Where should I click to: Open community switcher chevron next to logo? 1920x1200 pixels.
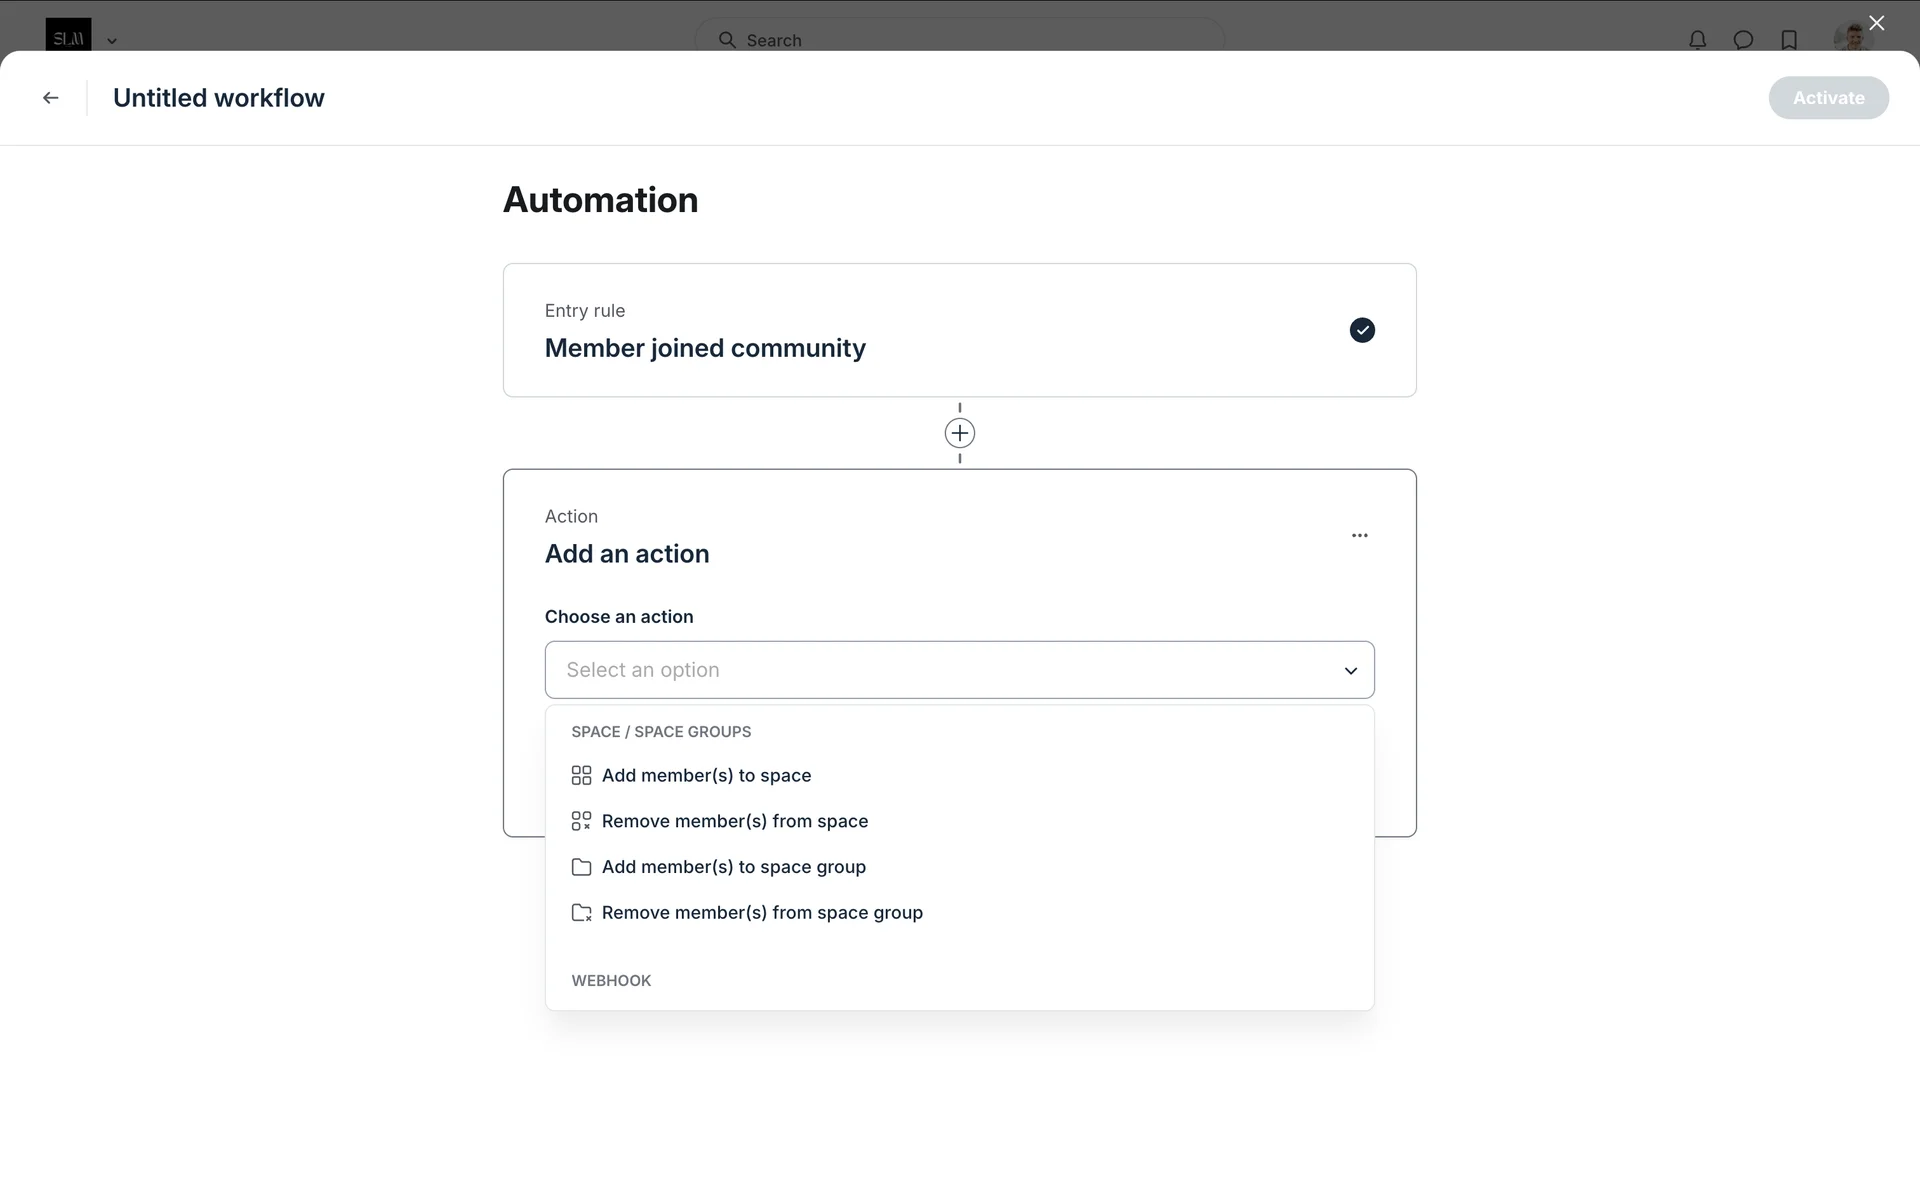[x=112, y=41]
